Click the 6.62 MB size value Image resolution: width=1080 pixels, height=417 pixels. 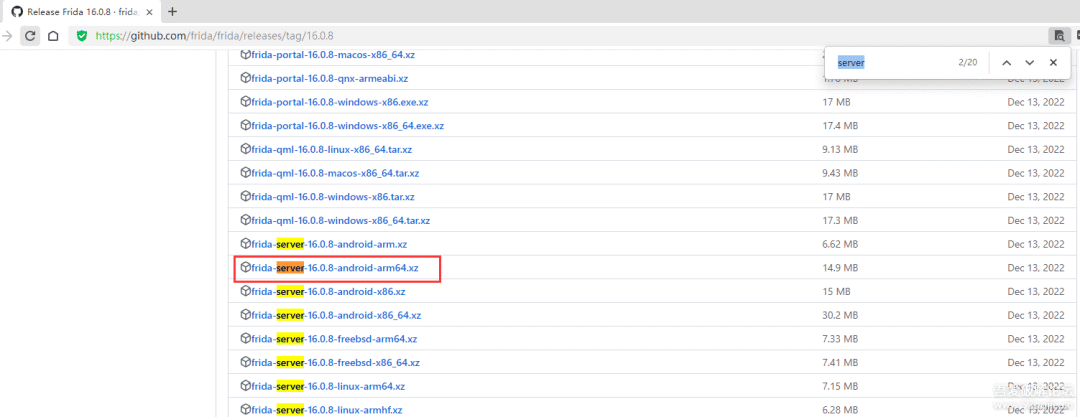pos(840,244)
